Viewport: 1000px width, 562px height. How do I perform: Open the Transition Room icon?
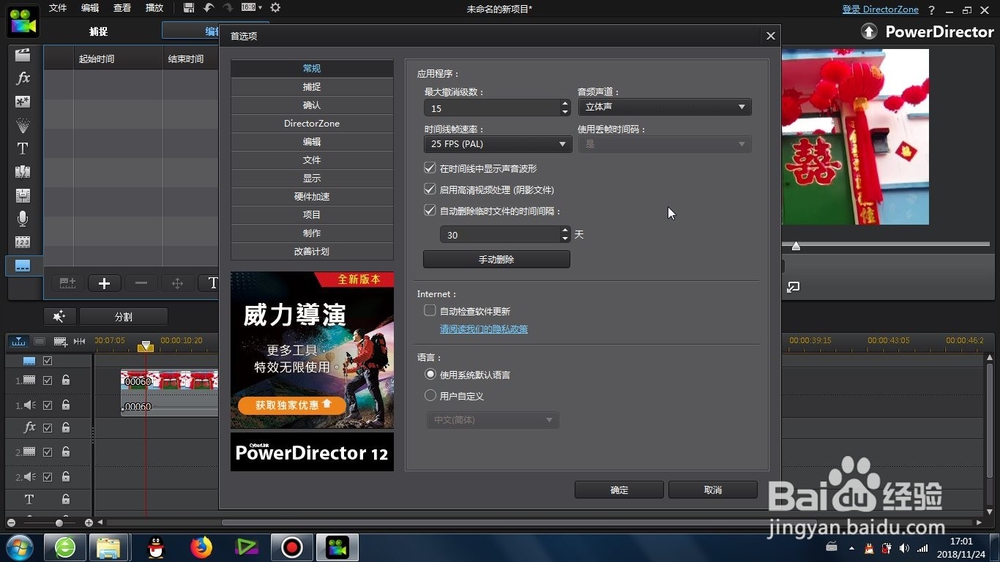(x=22, y=172)
